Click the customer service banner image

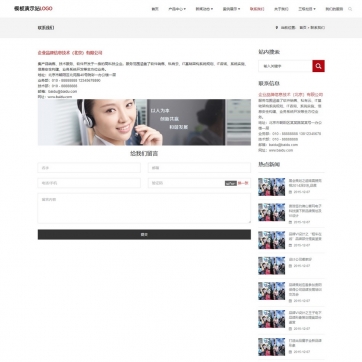point(144,122)
